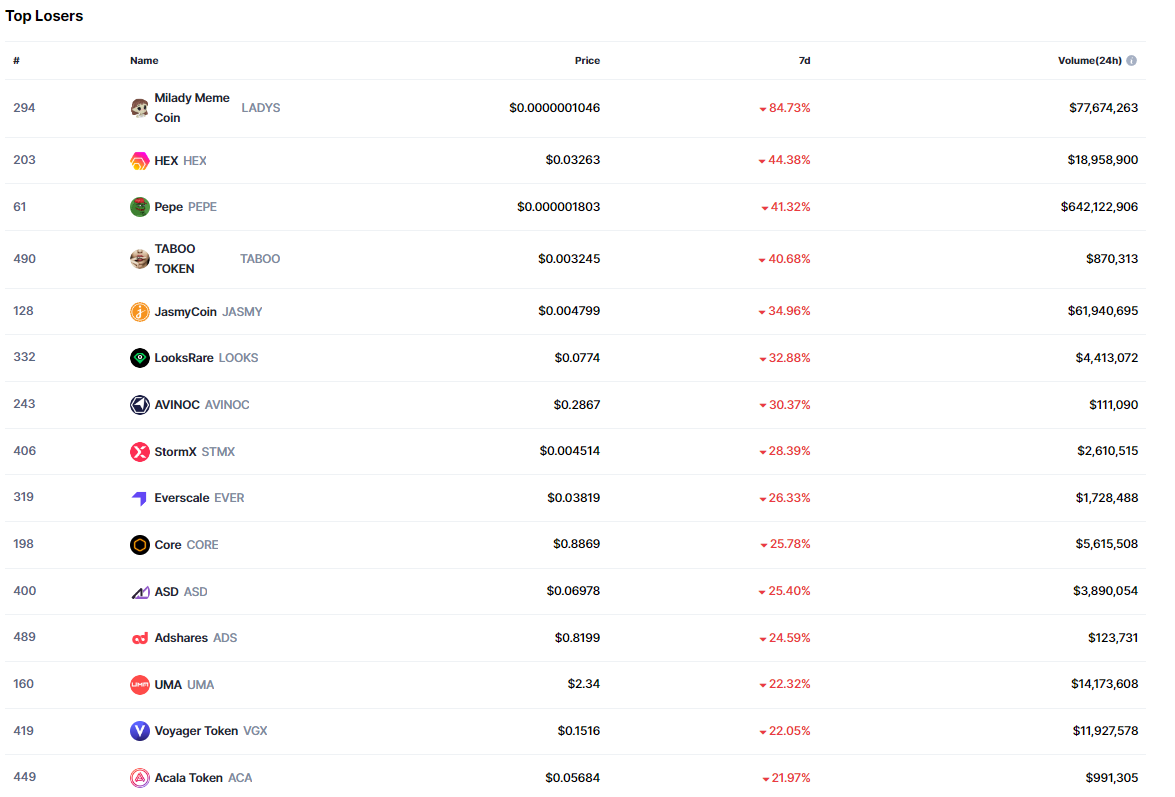
Task: Click the JasmyCoin orange logo icon
Action: 140,312
